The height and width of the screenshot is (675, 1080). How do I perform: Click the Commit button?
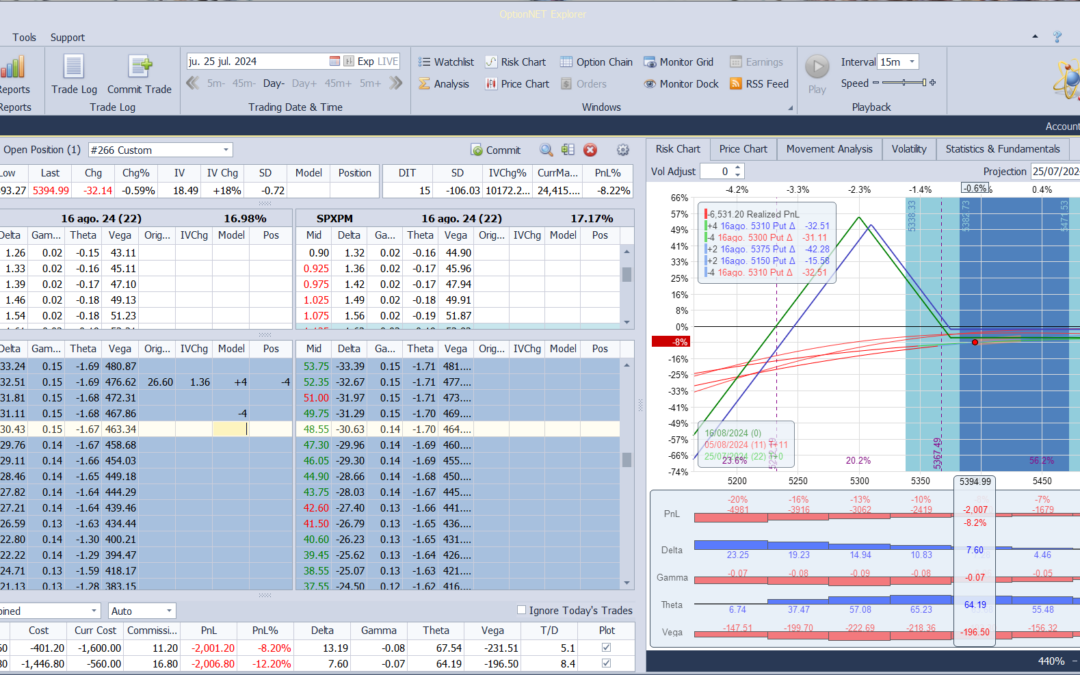click(496, 149)
